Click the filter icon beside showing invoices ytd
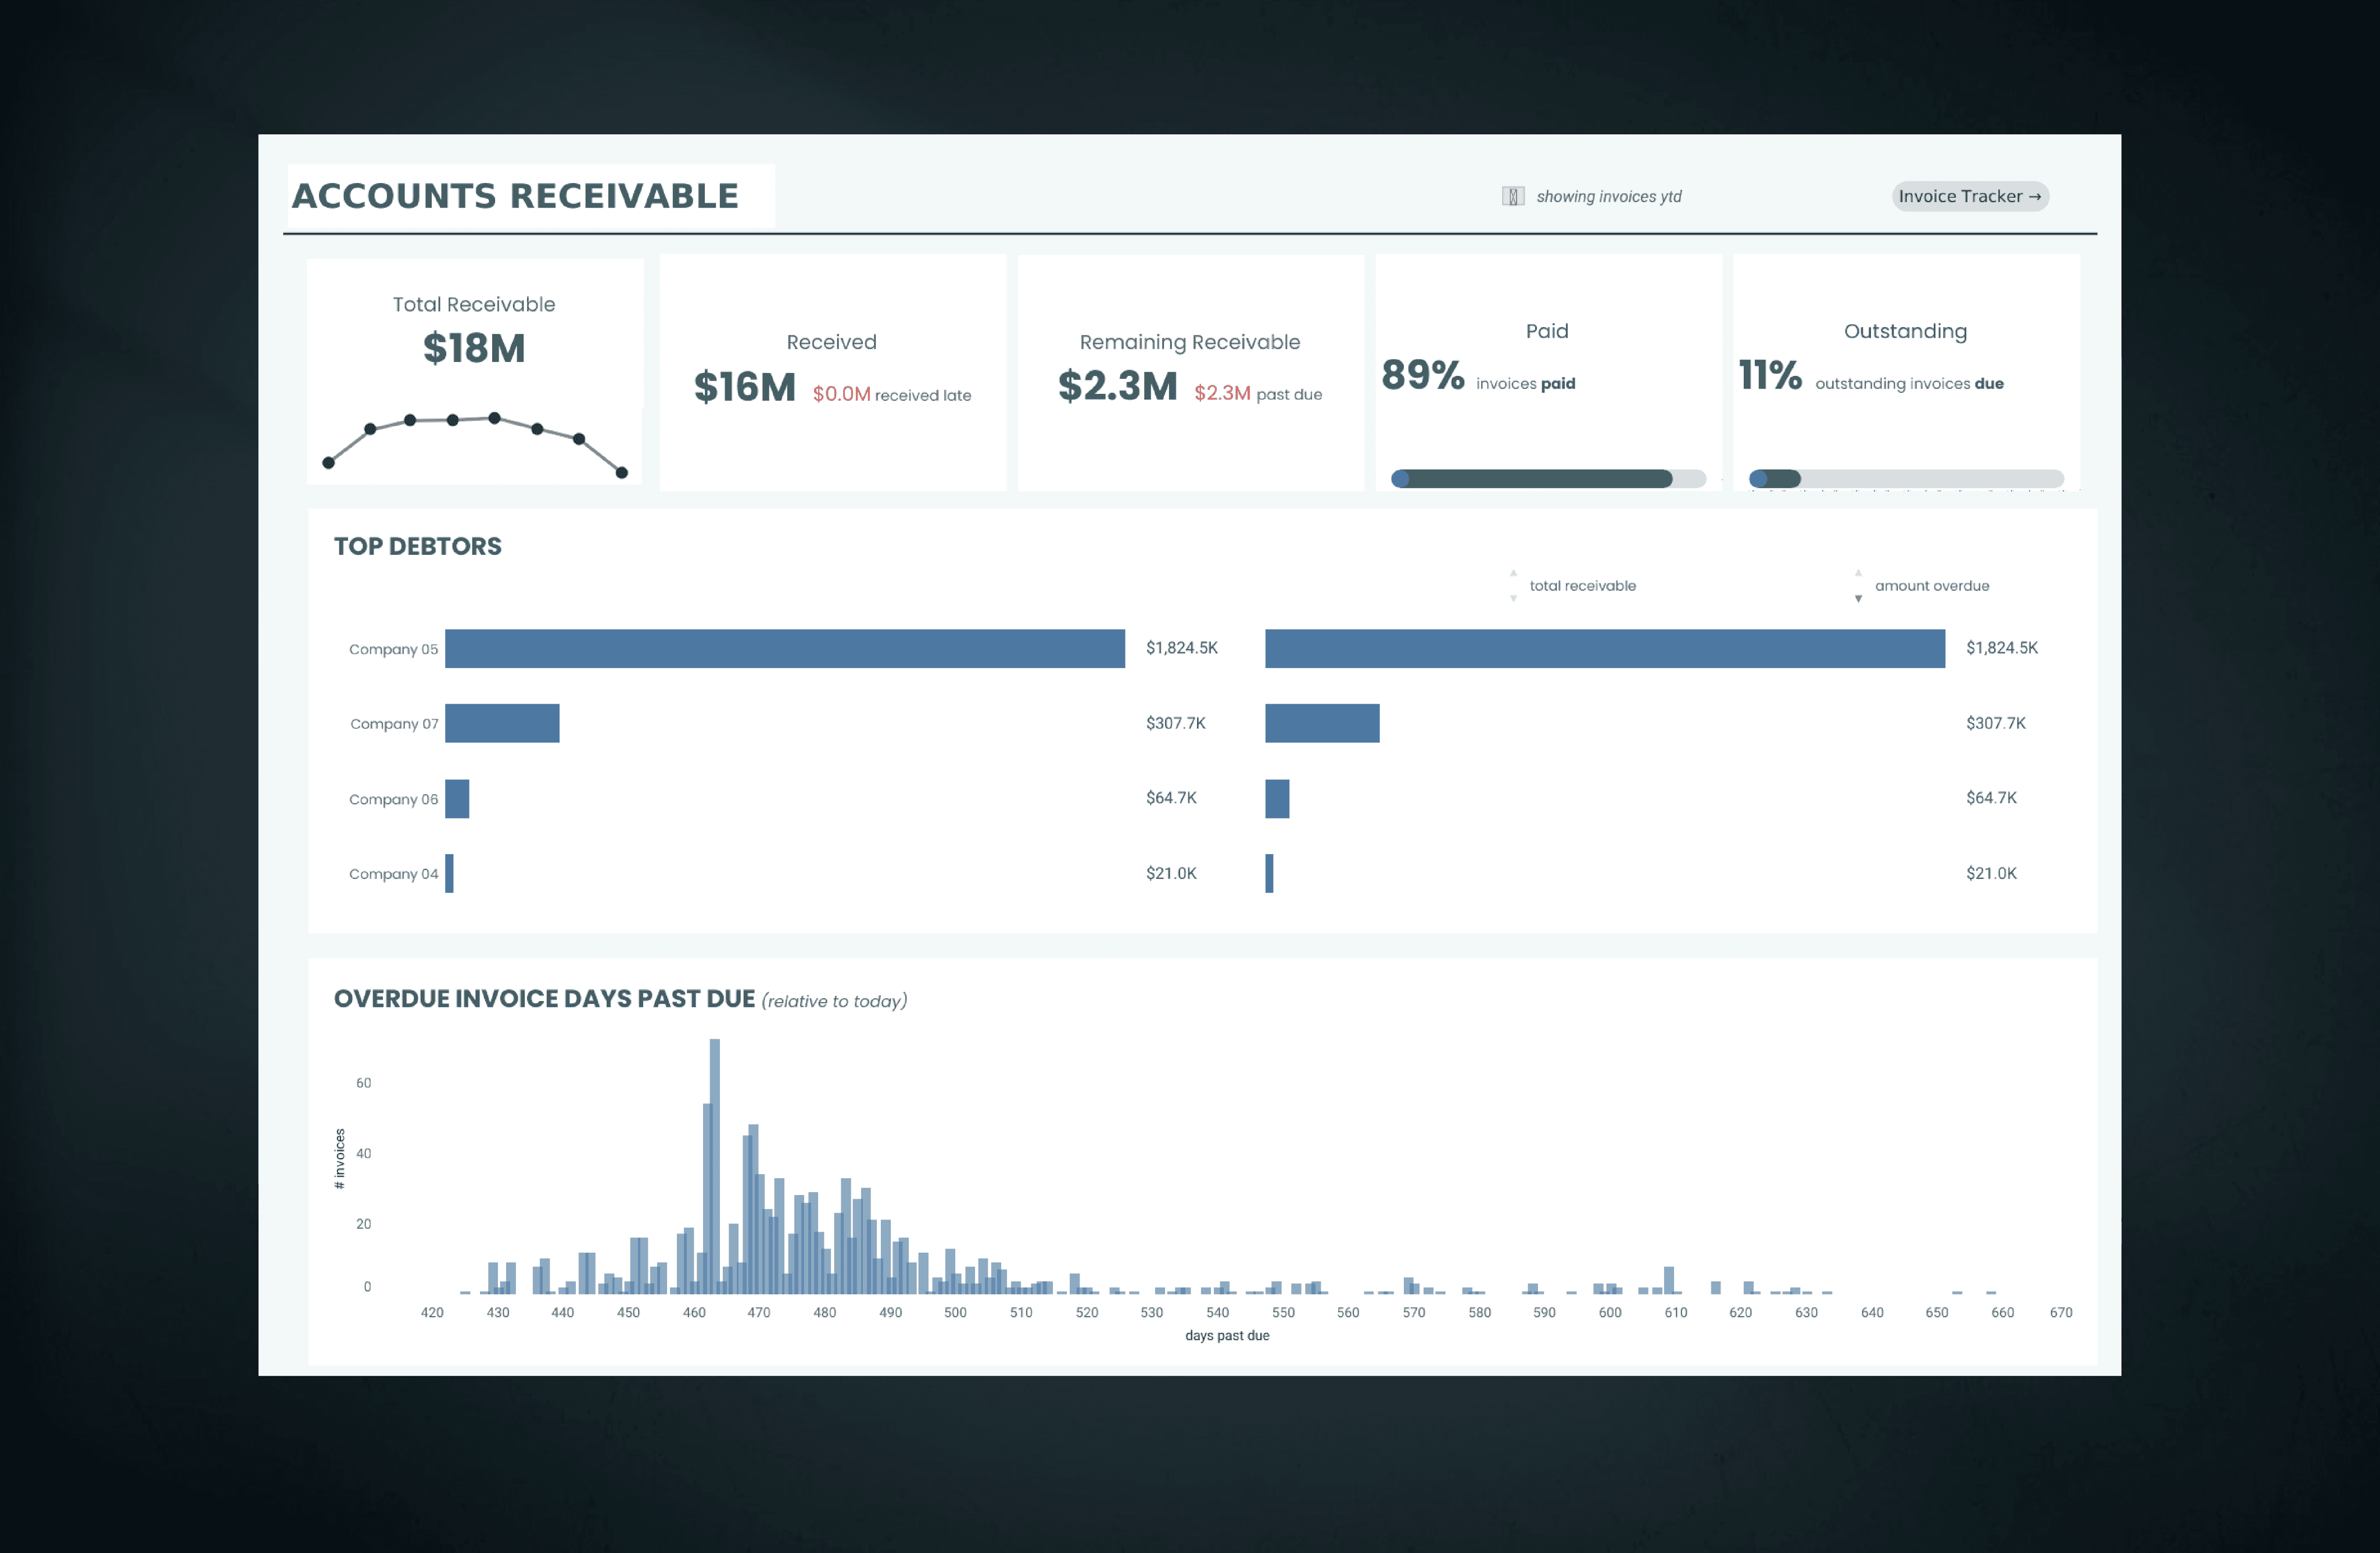Screen dimensions: 2380x1553 pyautogui.click(x=1512, y=196)
